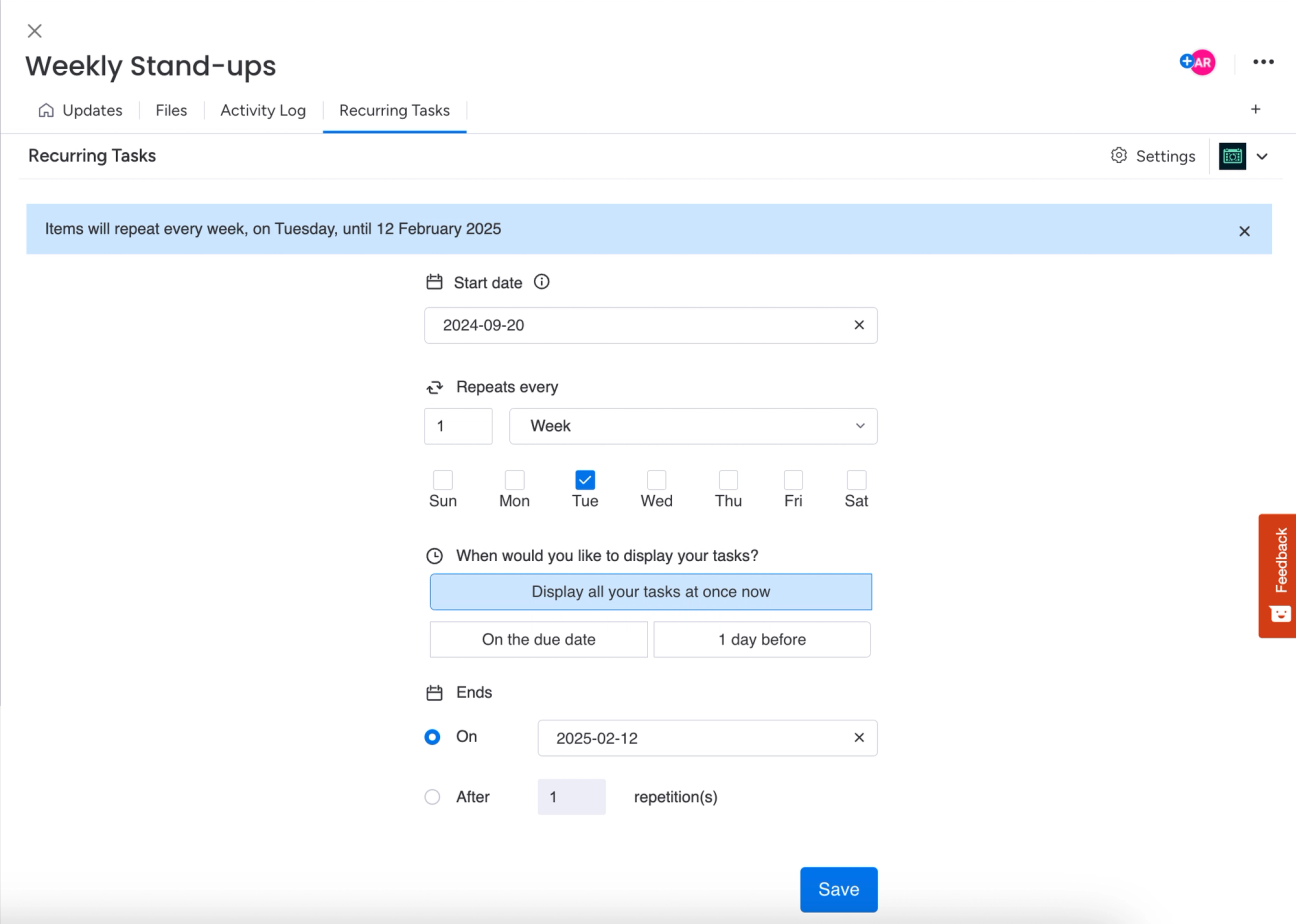1296x924 pixels.
Task: Click the teal calendar view icon top right
Action: 1233,156
